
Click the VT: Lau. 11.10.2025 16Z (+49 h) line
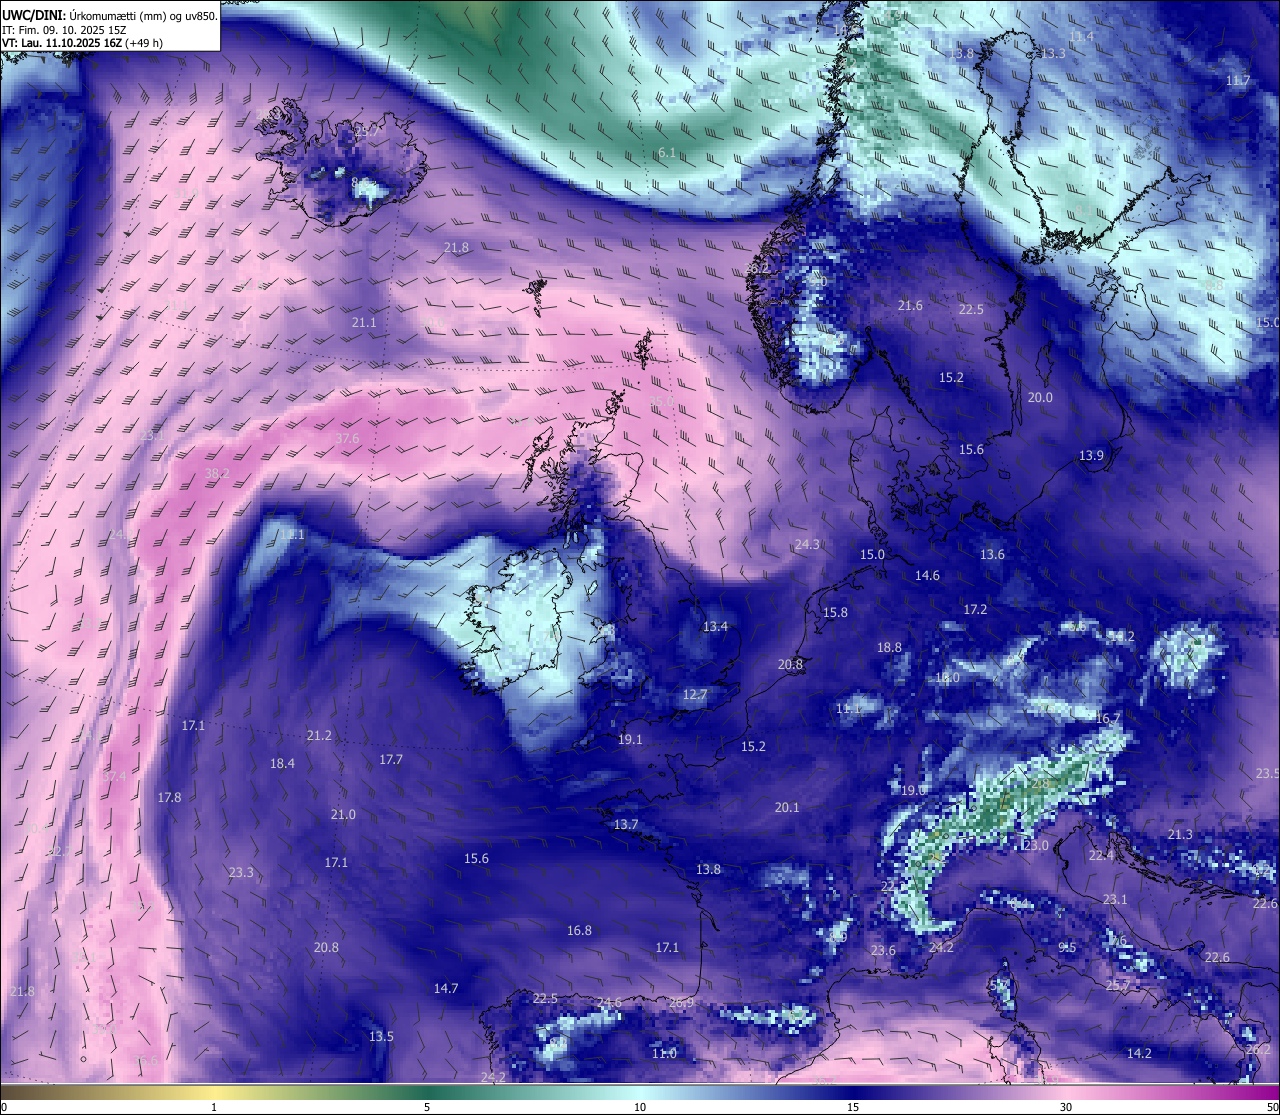(x=82, y=43)
